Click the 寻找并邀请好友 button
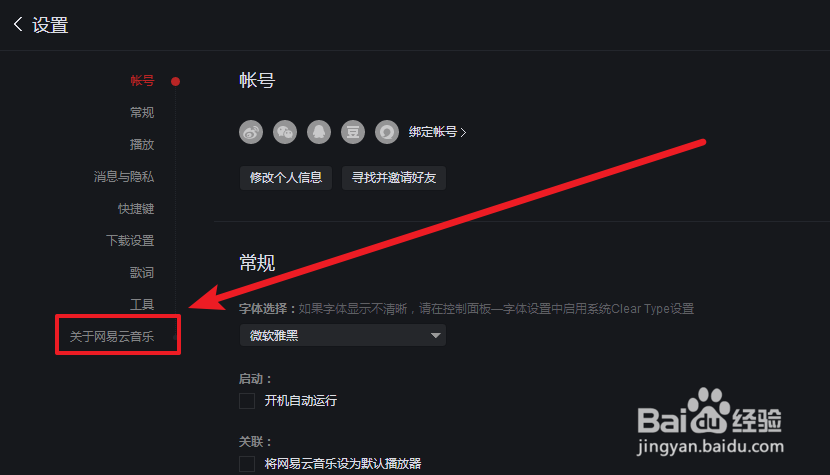 tap(394, 177)
